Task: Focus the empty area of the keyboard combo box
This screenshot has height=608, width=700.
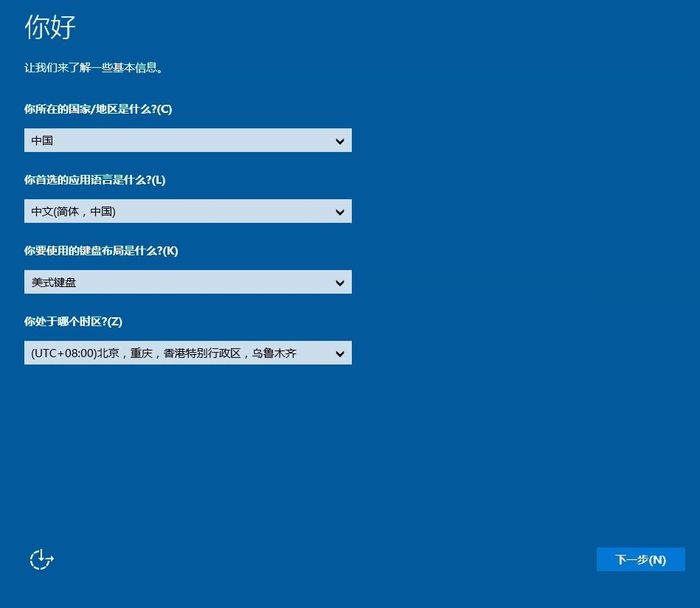Action: click(200, 283)
